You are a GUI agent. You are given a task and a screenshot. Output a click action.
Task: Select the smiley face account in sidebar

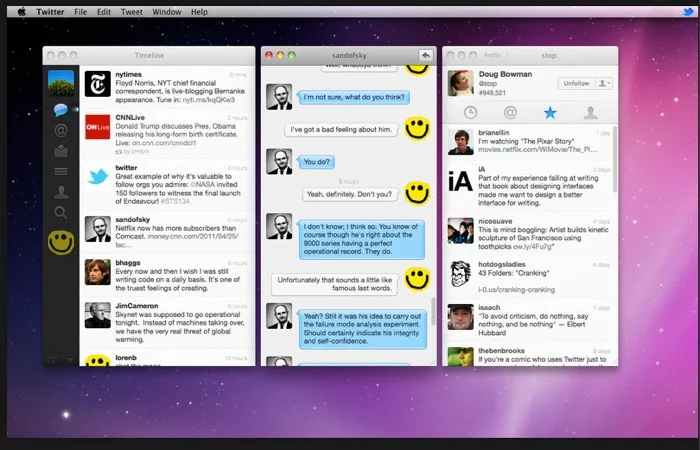click(x=61, y=242)
